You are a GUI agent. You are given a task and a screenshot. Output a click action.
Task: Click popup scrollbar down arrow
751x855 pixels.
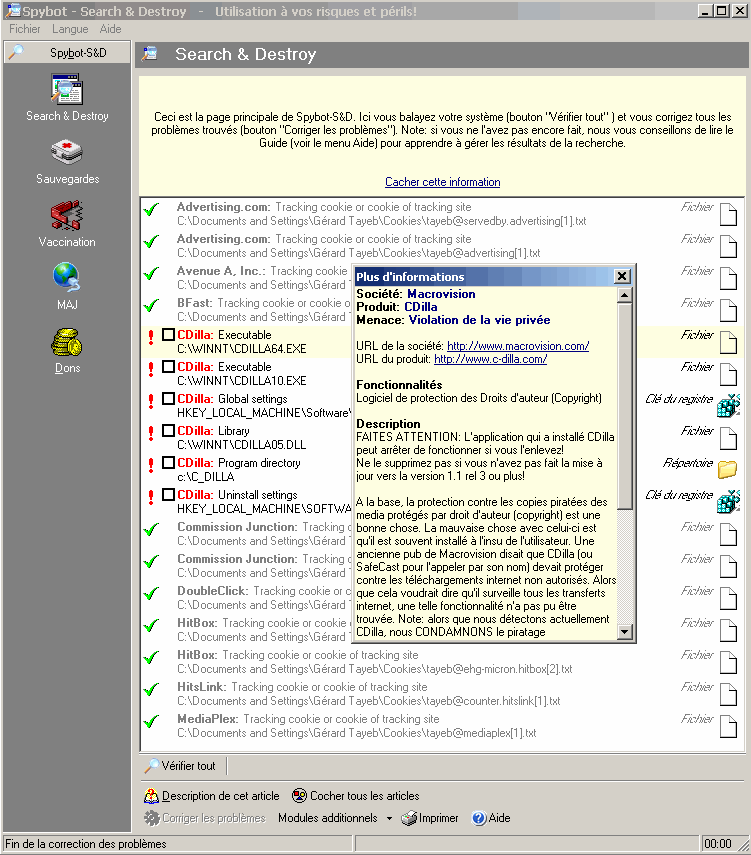pos(624,631)
